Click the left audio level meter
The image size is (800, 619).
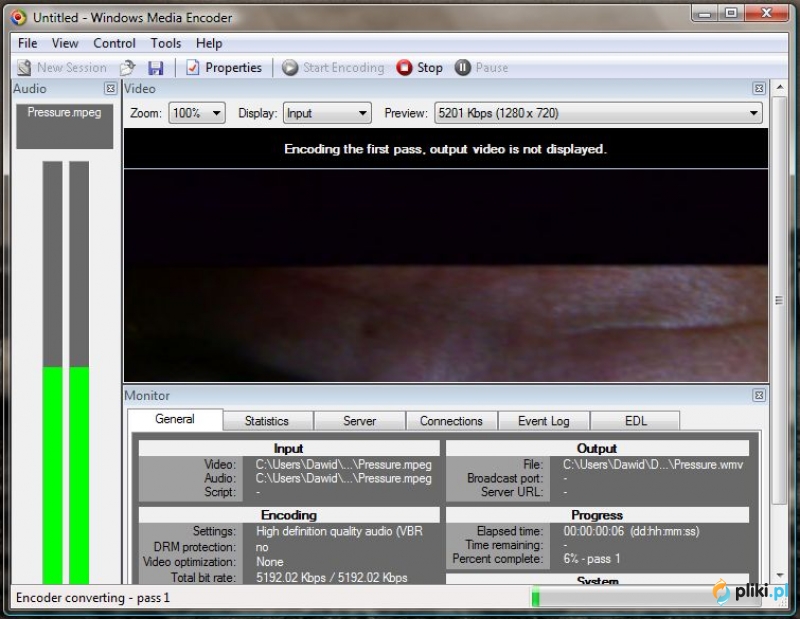tap(53, 373)
